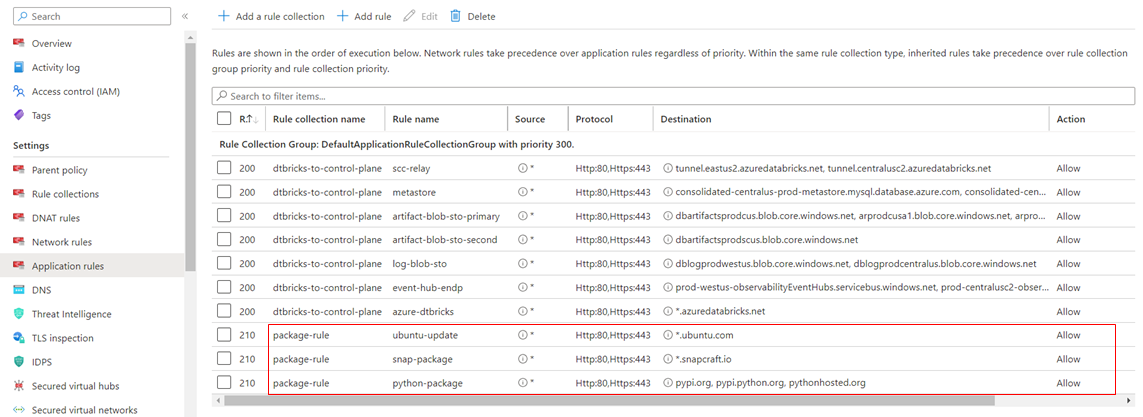Click the IDPS shield icon
This screenshot has width=1143, height=417.
18,362
